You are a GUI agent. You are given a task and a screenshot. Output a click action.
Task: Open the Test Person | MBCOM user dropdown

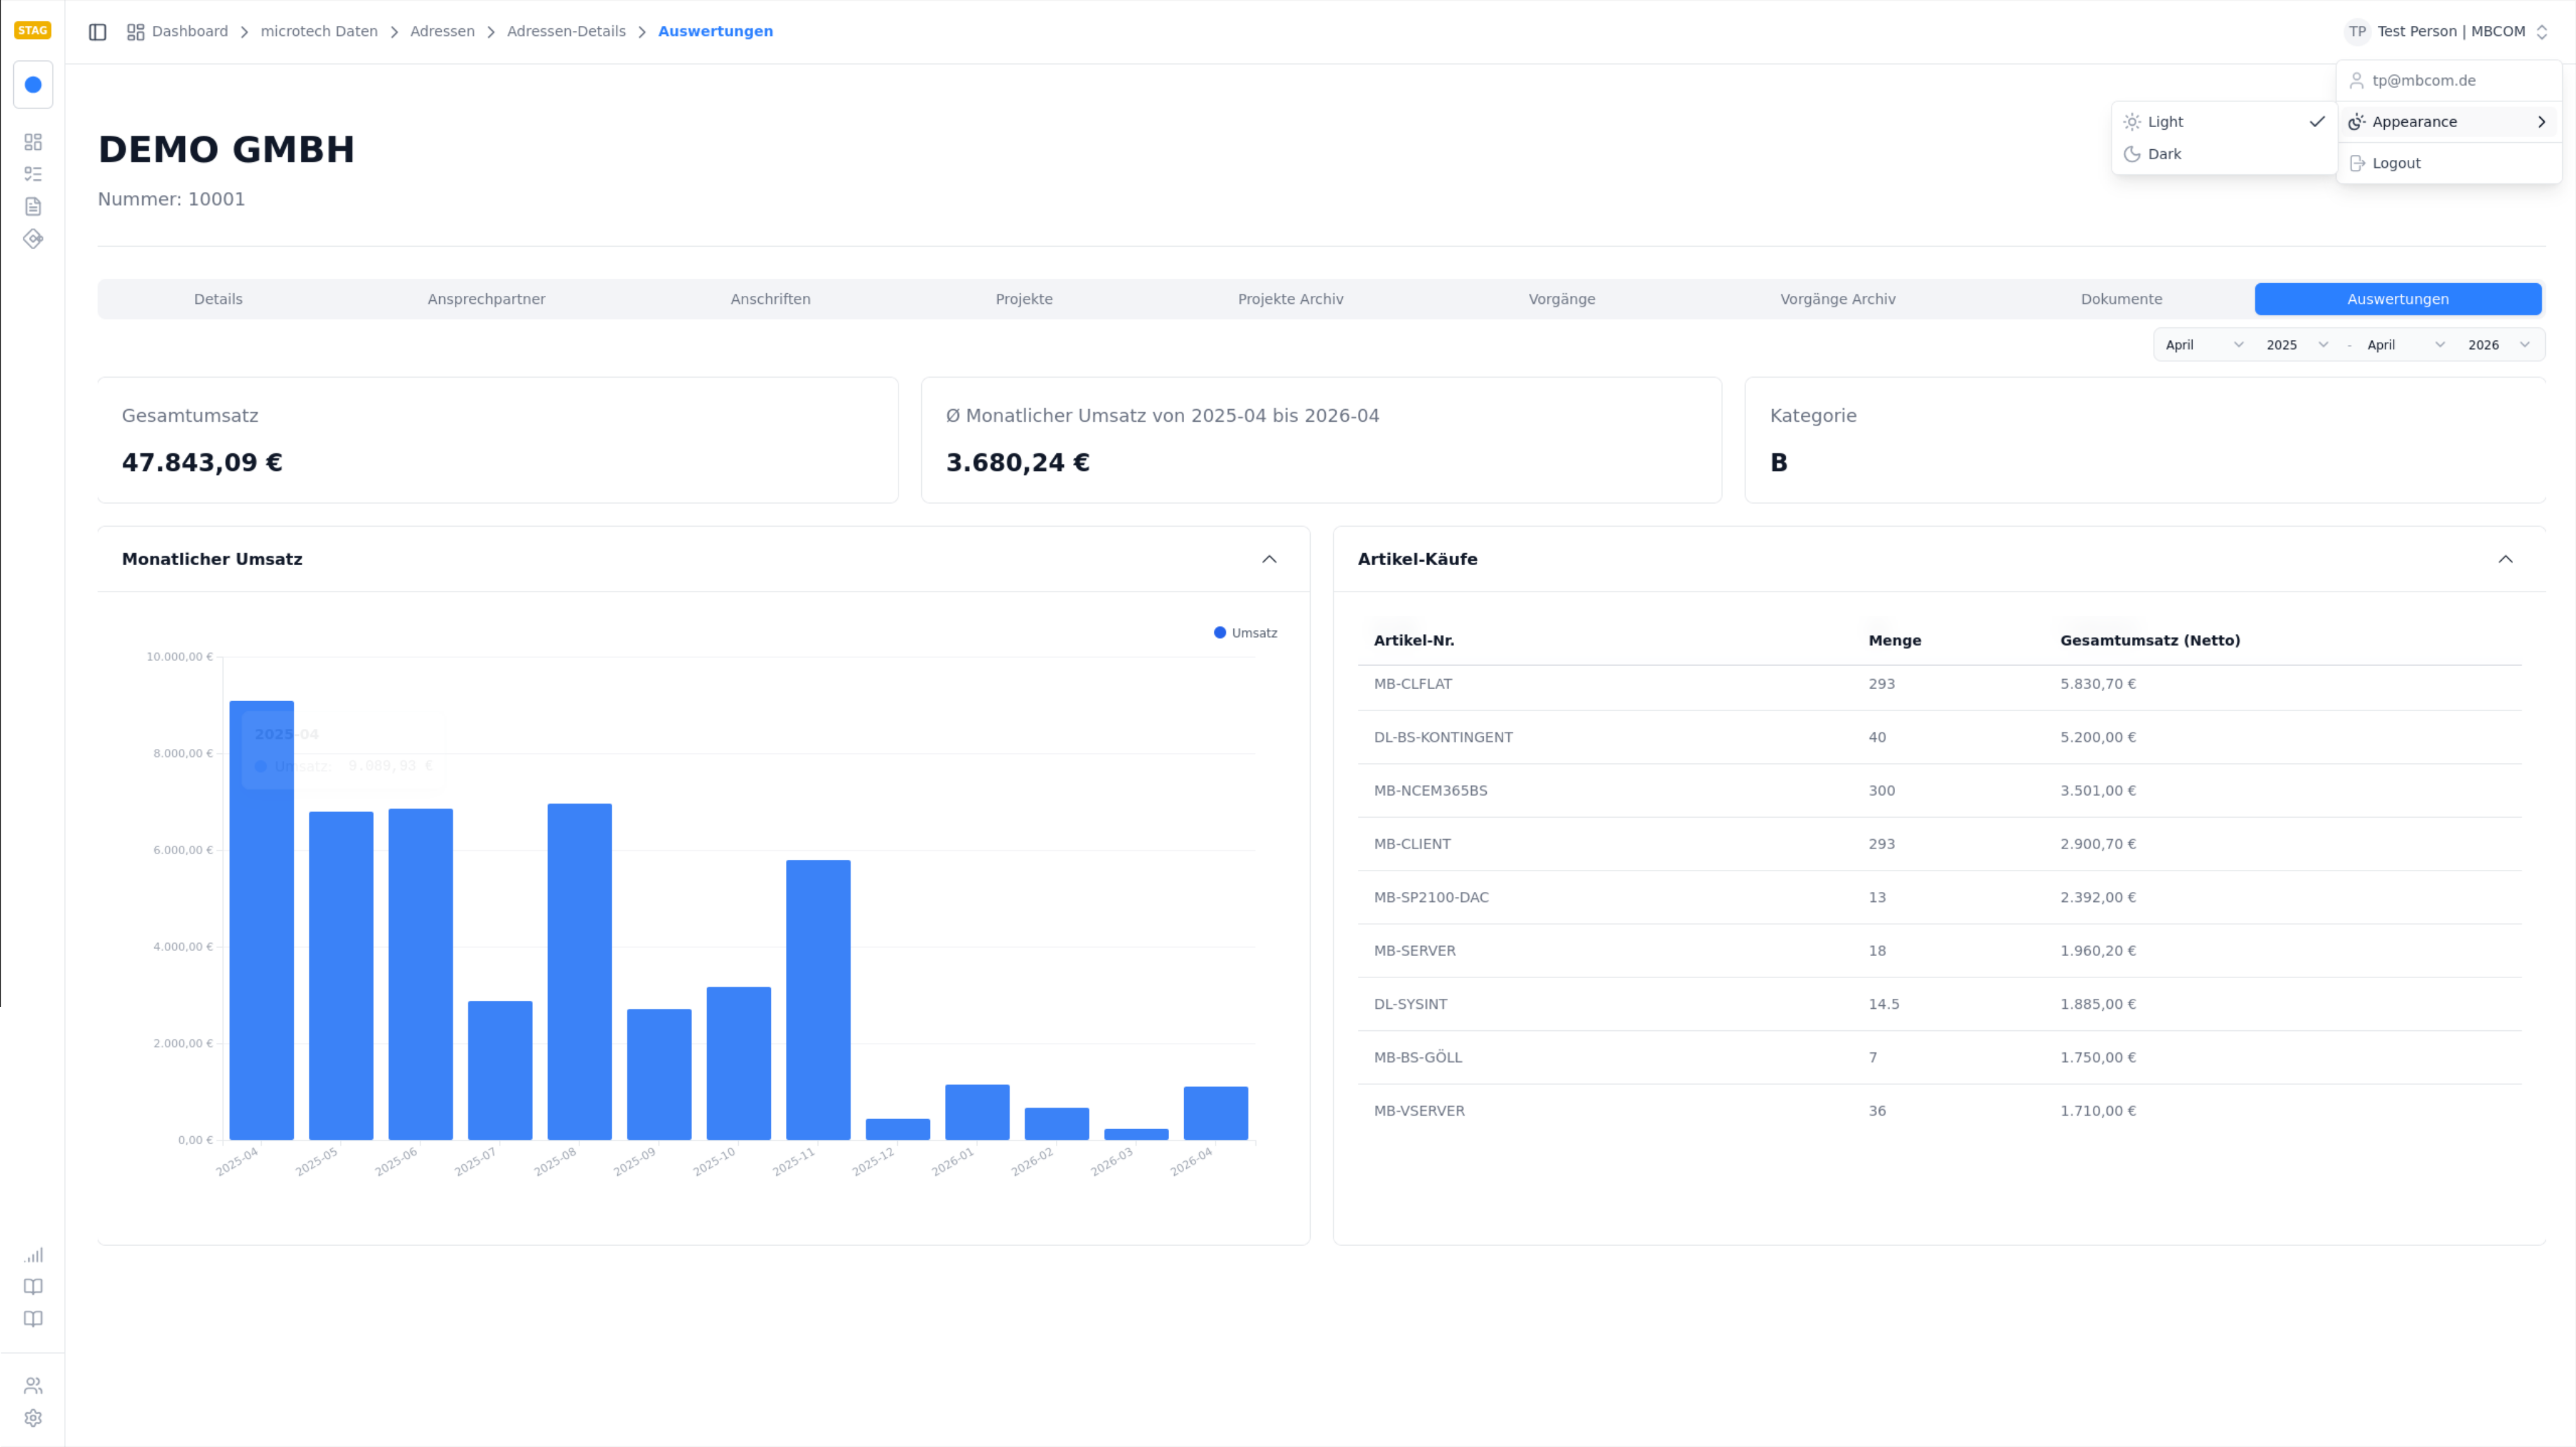2446,32
